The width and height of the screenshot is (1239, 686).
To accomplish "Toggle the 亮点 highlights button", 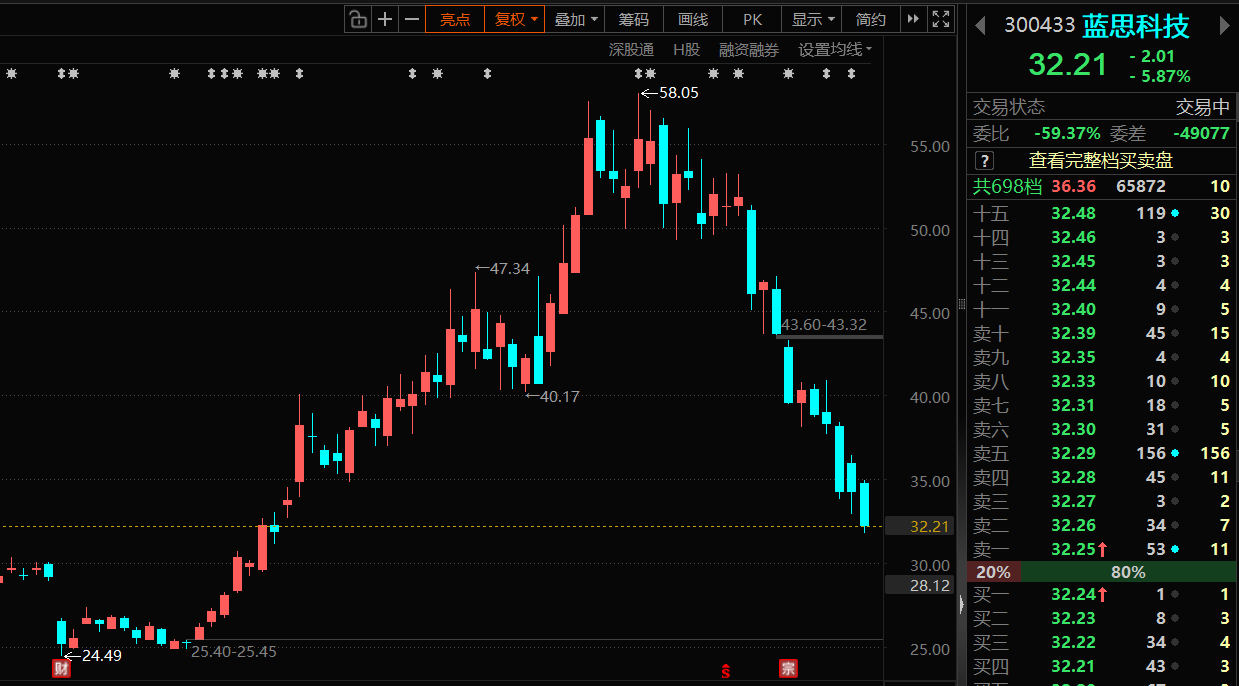I will click(x=455, y=19).
